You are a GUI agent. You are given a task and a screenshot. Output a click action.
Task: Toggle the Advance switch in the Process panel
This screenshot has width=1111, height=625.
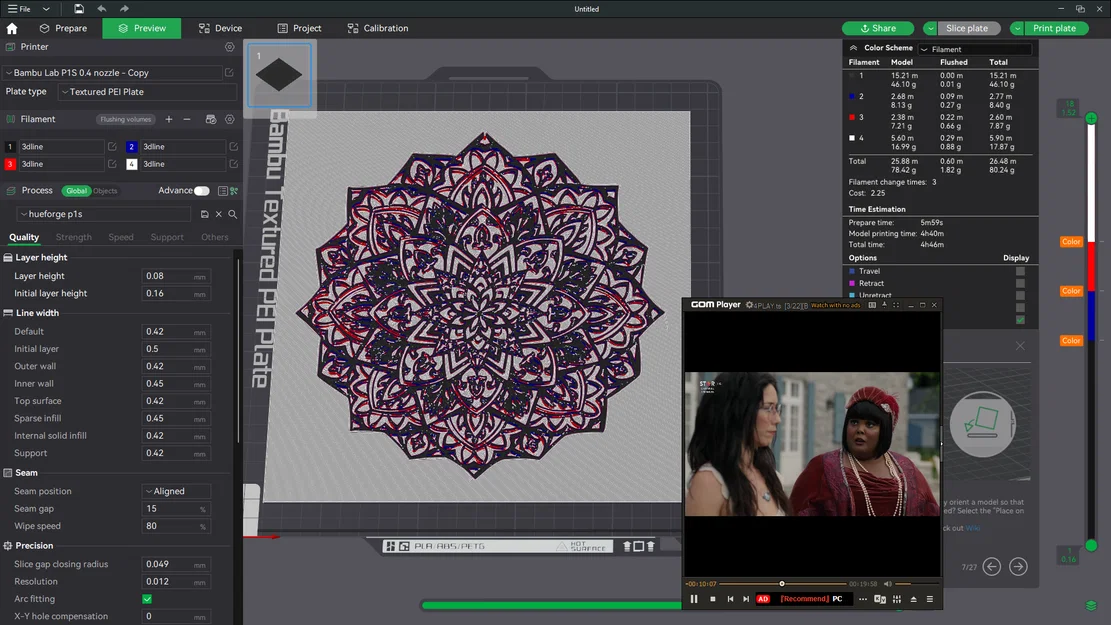[x=201, y=190]
